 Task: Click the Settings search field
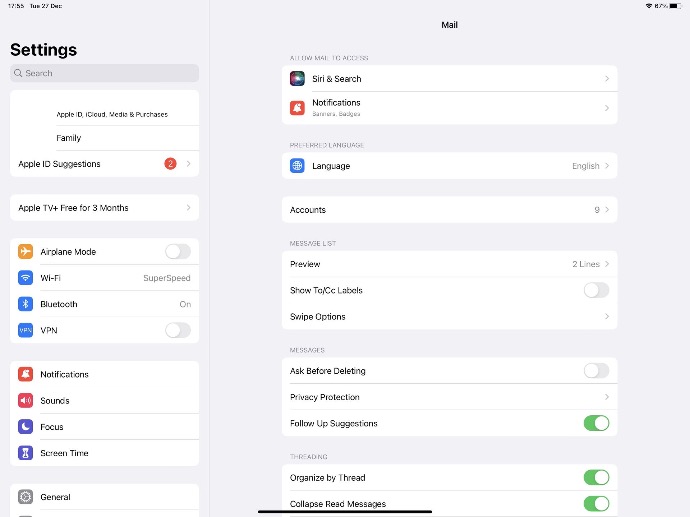104,73
